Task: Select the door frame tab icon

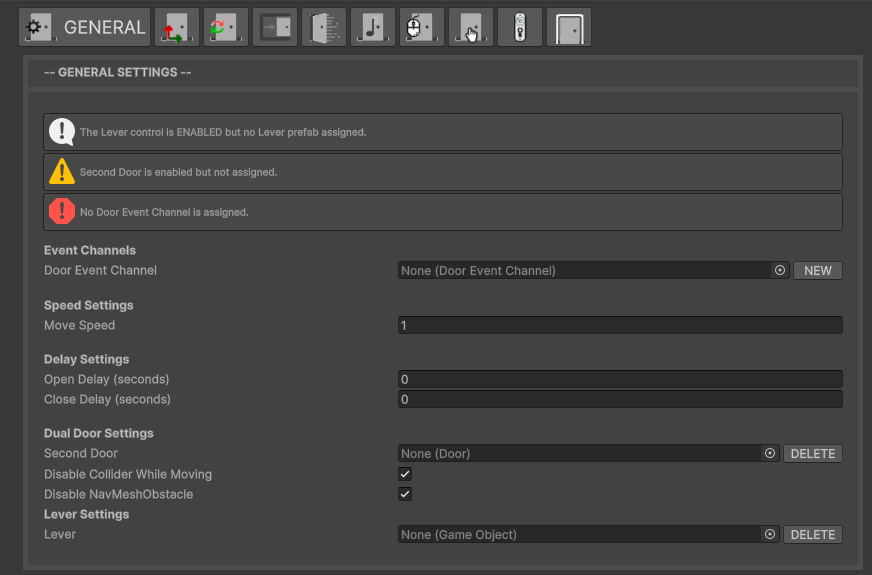Action: tap(569, 28)
